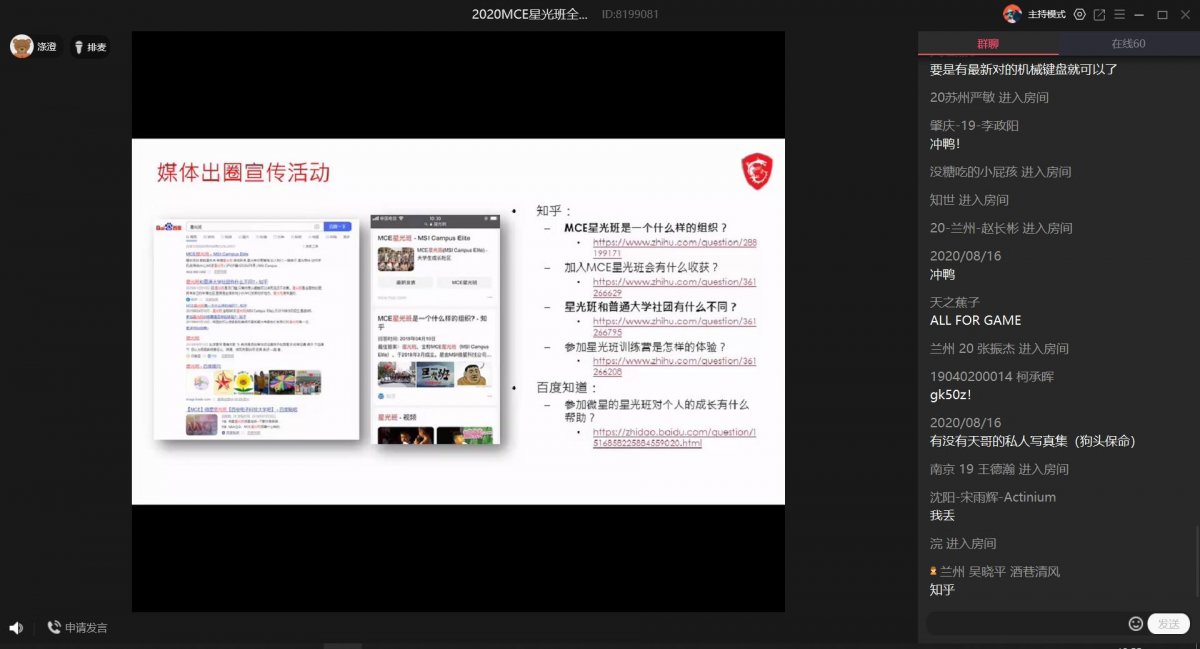Image resolution: width=1200 pixels, height=649 pixels.
Task: Click chat notice 浣 进入房间
Action: [963, 543]
